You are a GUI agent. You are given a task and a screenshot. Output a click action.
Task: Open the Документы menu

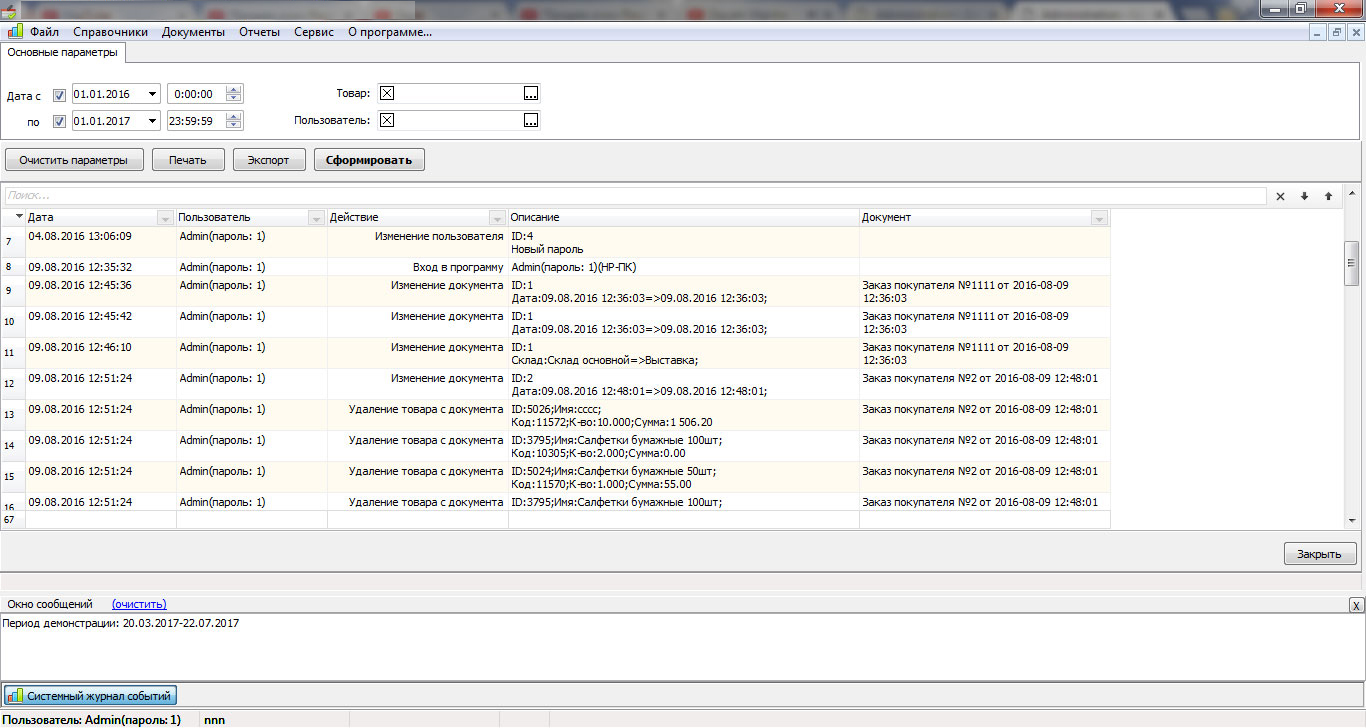pyautogui.click(x=193, y=32)
